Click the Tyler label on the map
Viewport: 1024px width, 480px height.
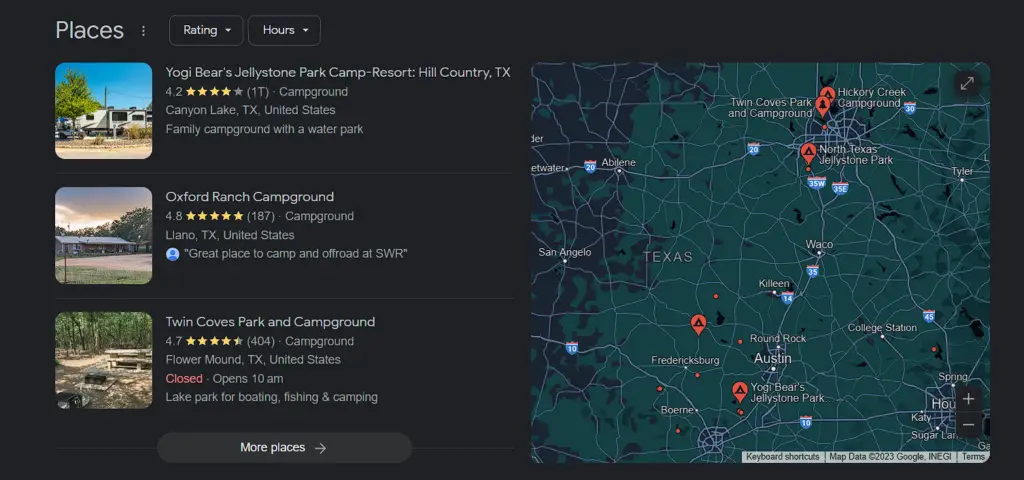(x=962, y=171)
